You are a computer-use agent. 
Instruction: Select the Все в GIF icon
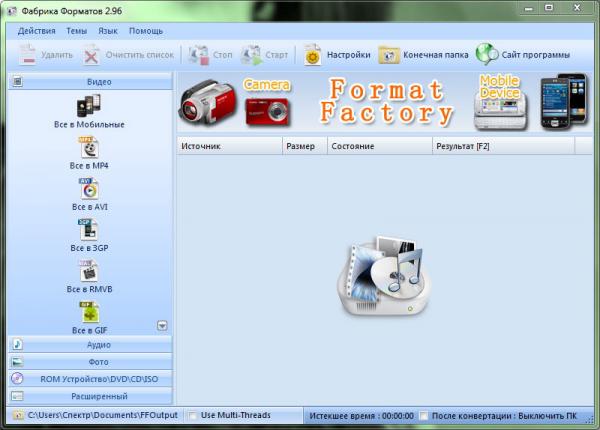point(89,312)
